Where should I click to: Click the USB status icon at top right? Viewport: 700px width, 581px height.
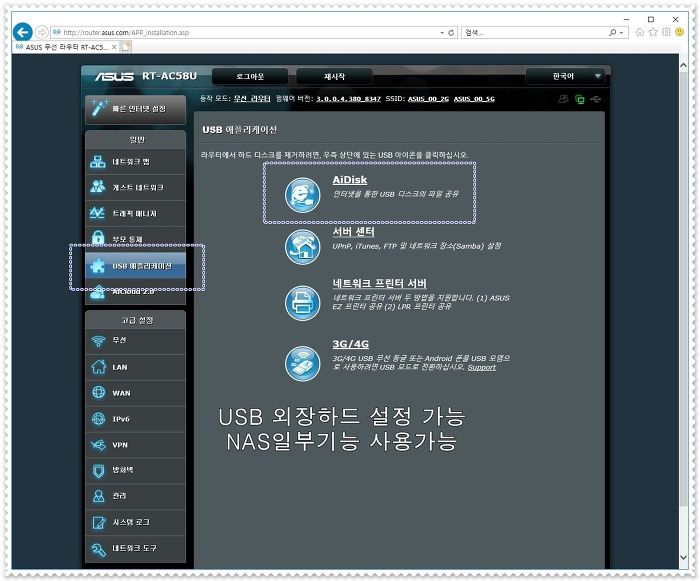[x=596, y=99]
